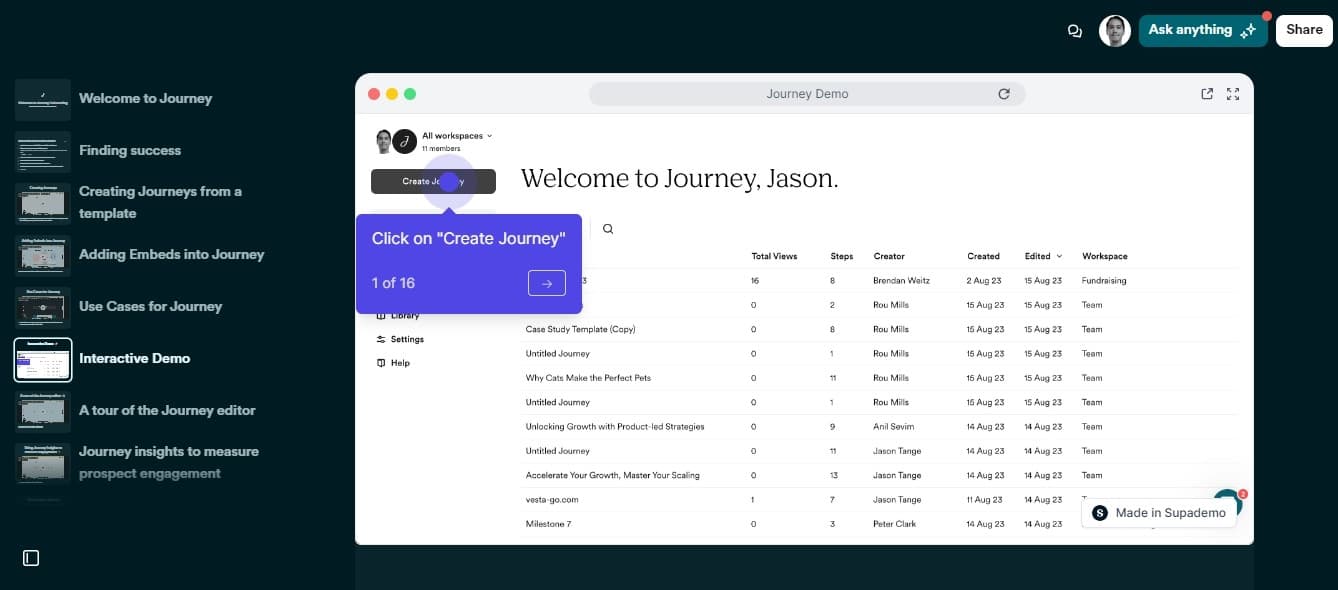
Task: Select the Welcome to Journey step
Action: click(x=145, y=98)
